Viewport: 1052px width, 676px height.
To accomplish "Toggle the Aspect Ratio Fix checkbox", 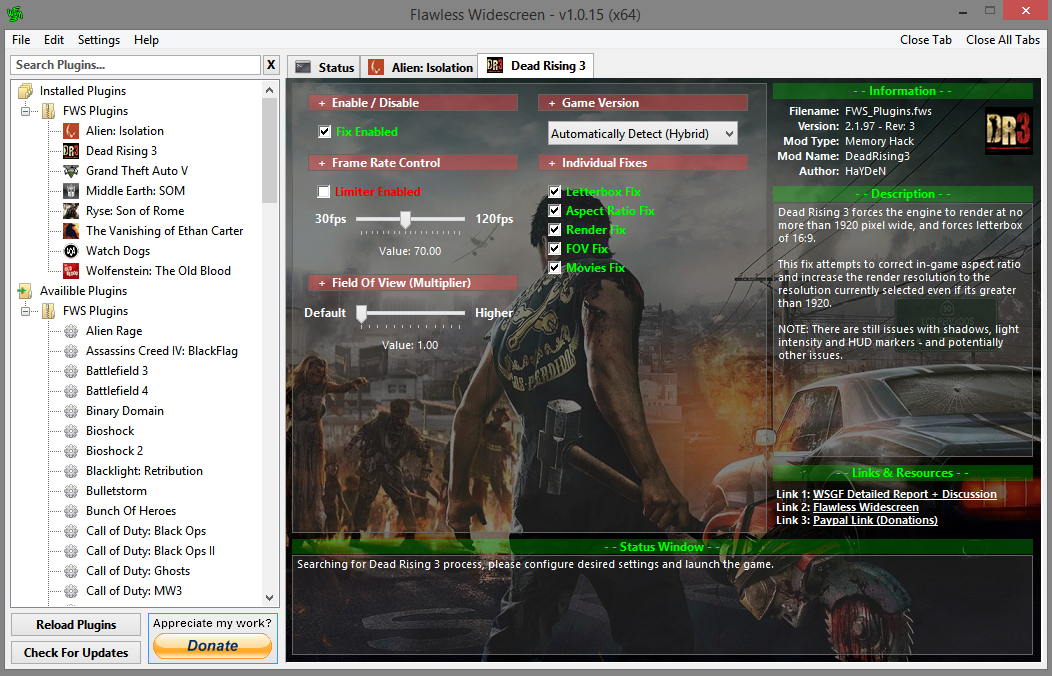I will click(x=554, y=211).
